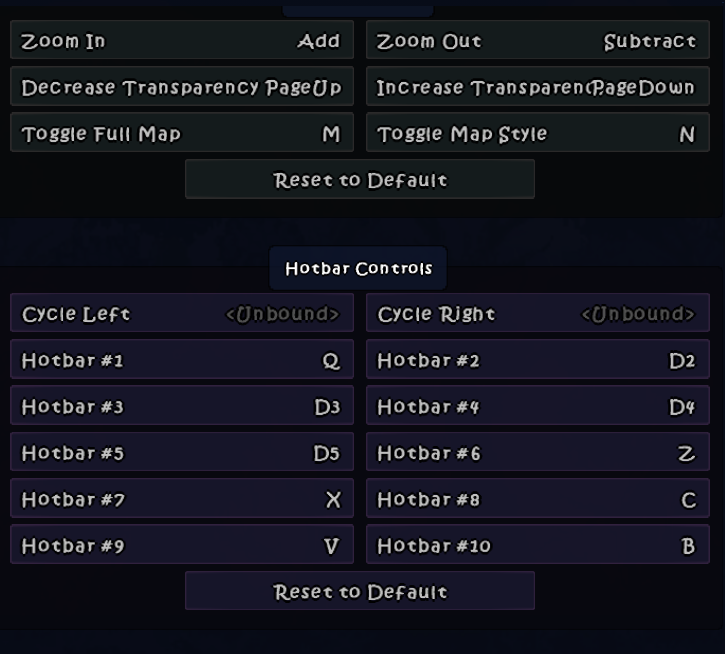Rebind Toggle Full Map key M
Viewport: 725px width, 654px height.
point(182,133)
